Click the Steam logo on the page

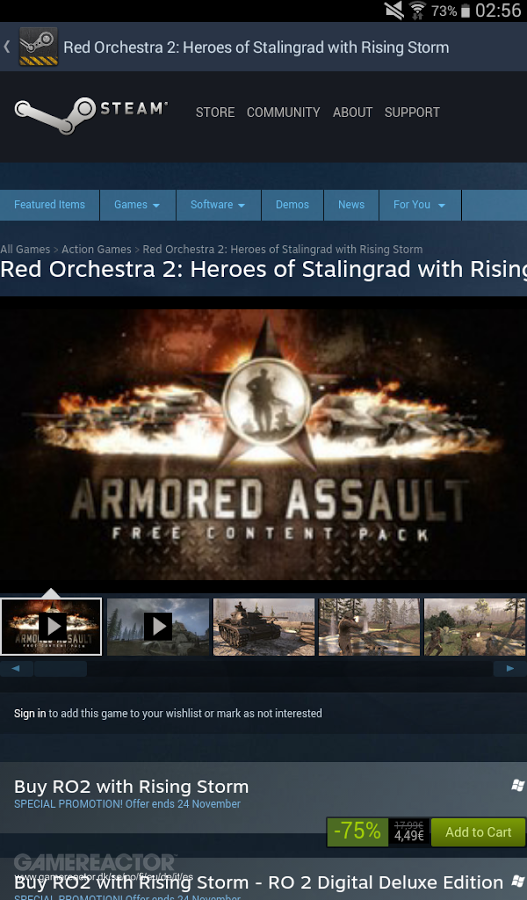point(91,114)
